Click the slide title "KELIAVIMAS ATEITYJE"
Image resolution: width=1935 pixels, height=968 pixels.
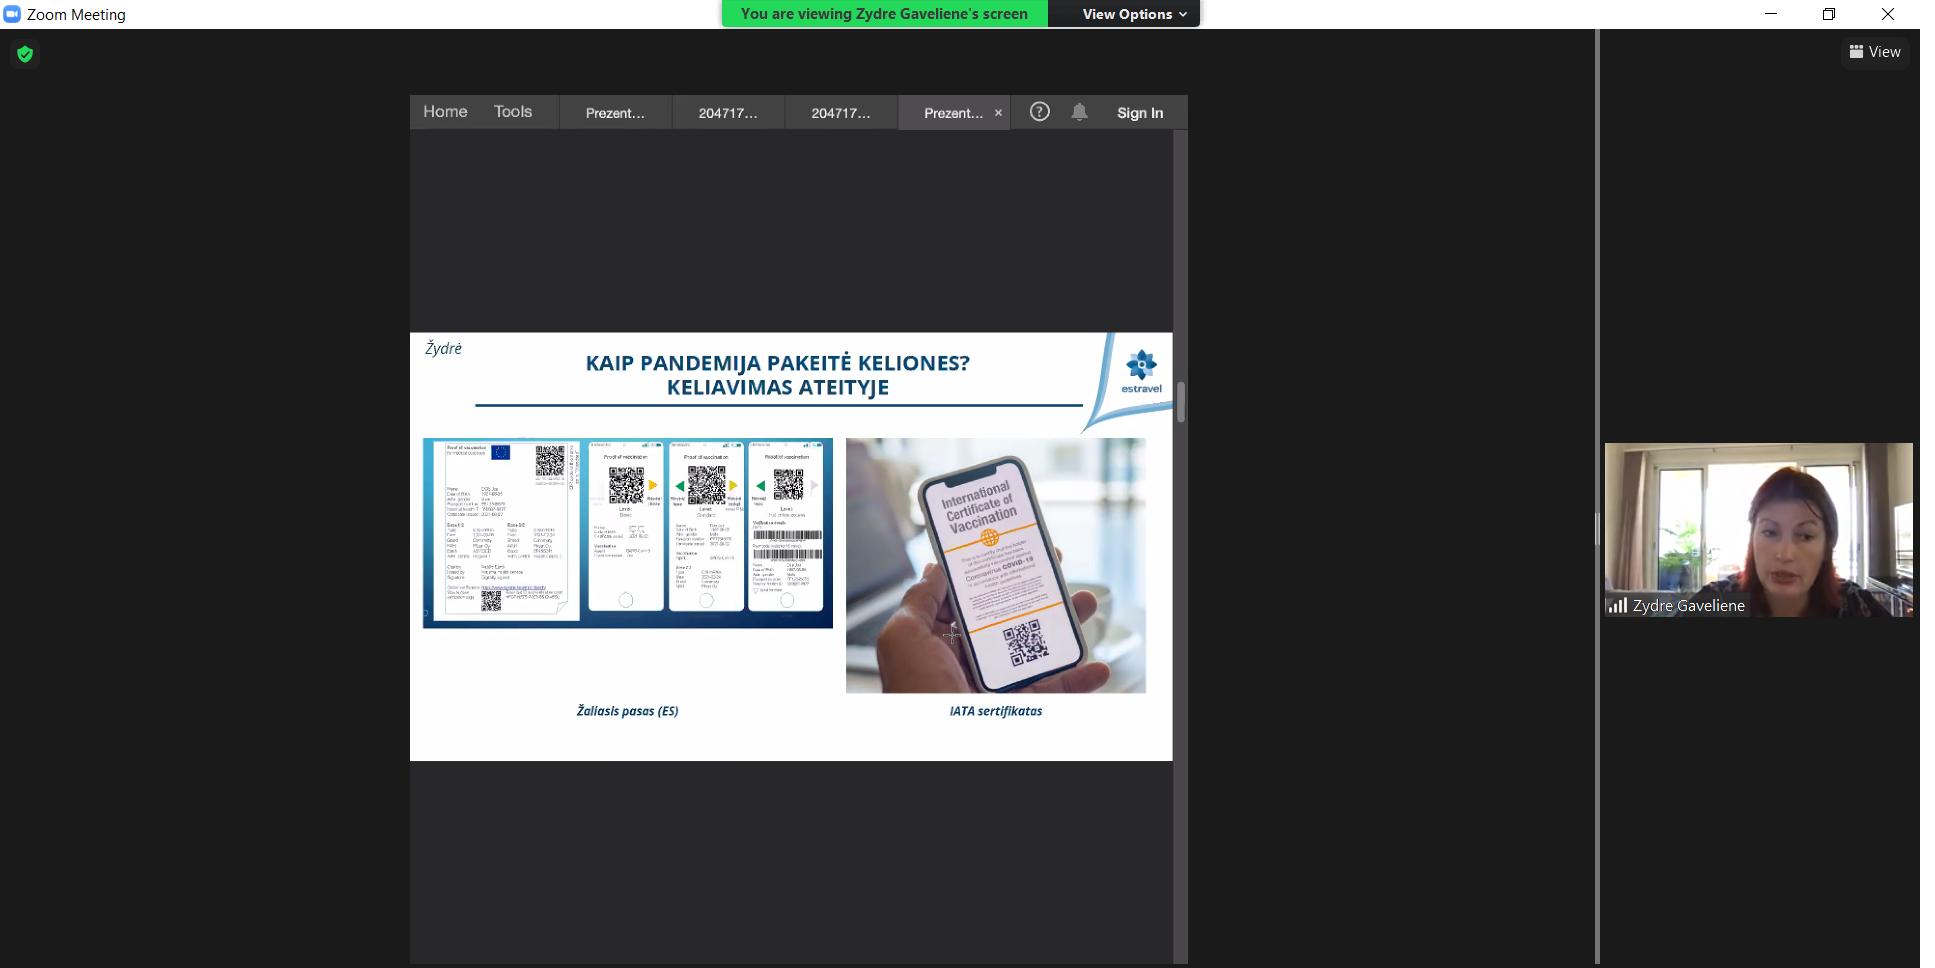click(778, 388)
